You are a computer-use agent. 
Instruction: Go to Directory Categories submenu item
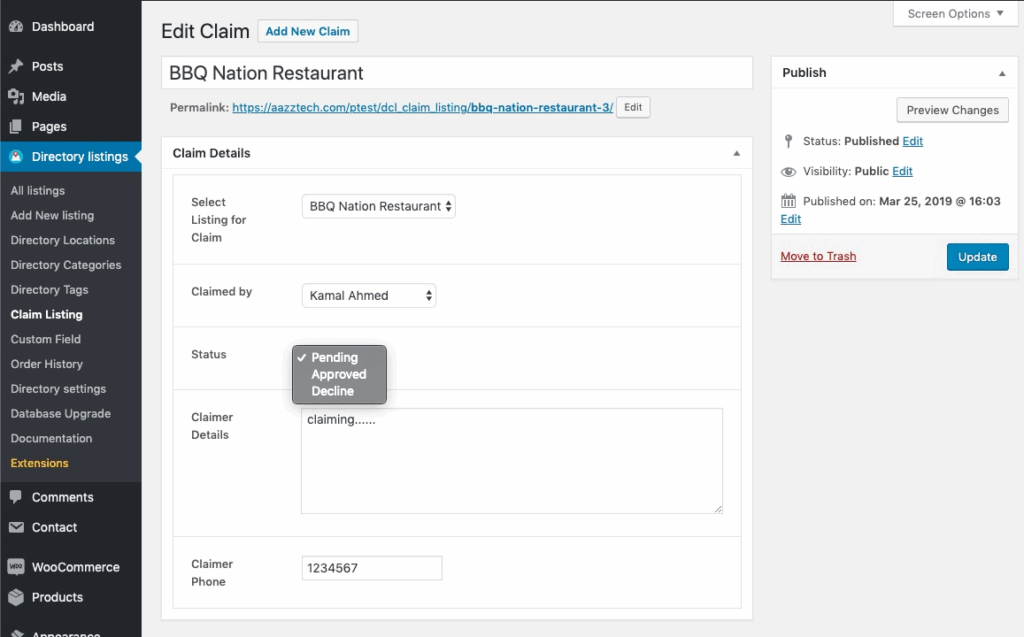point(66,265)
